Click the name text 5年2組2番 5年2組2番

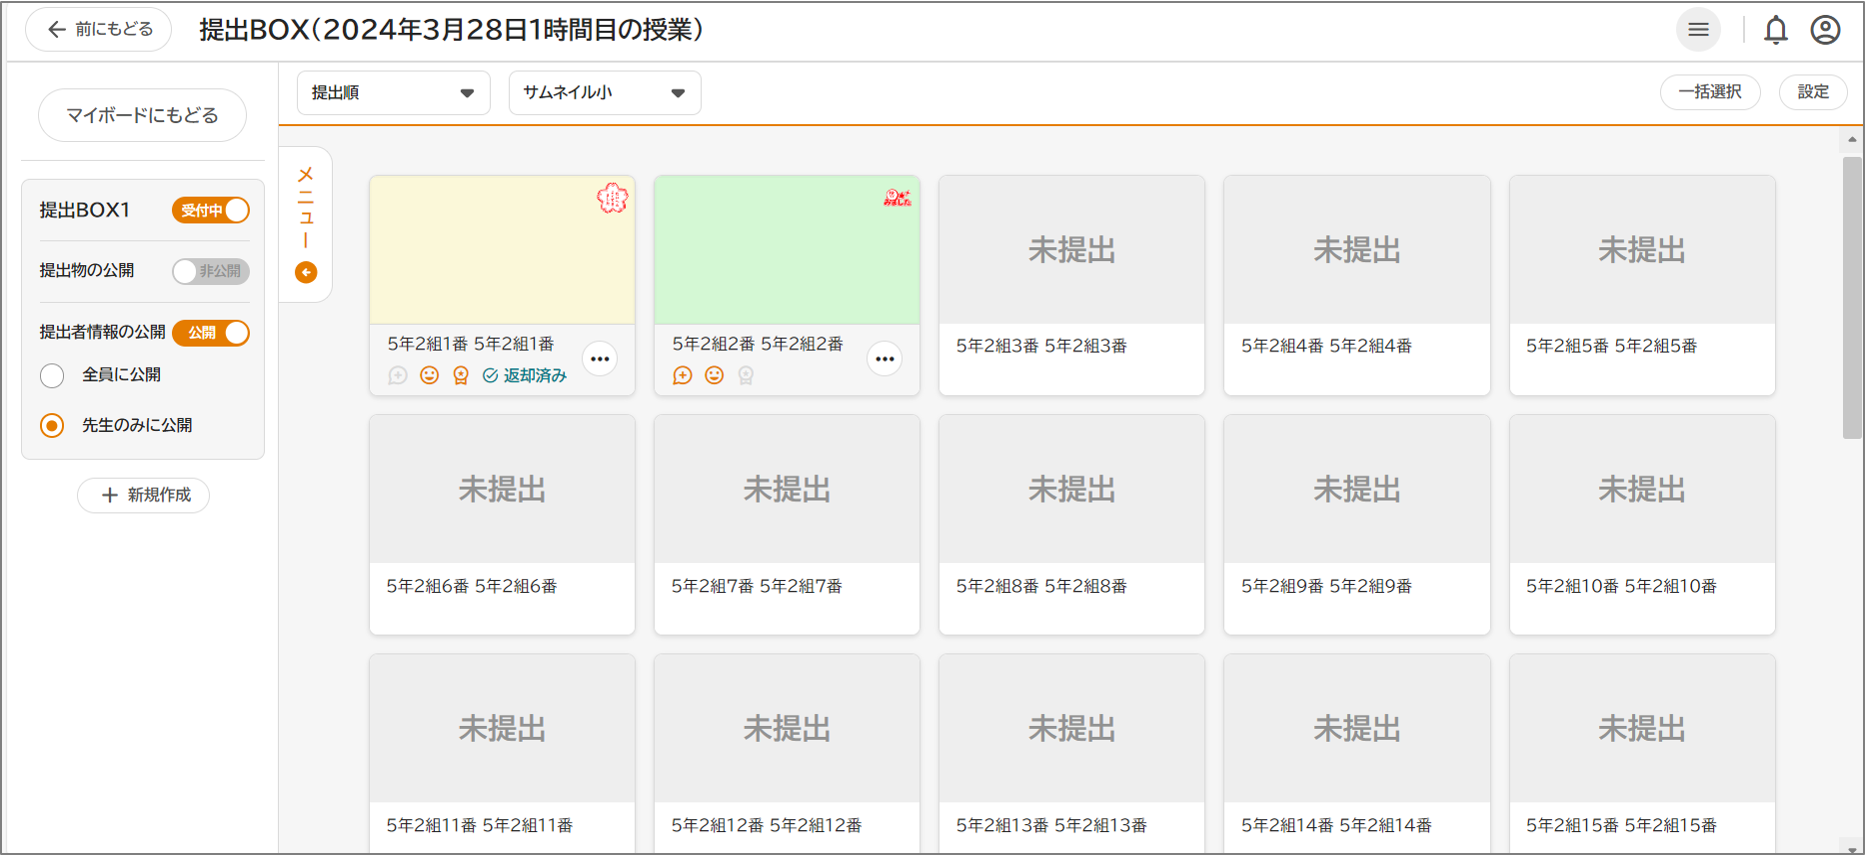(x=757, y=344)
